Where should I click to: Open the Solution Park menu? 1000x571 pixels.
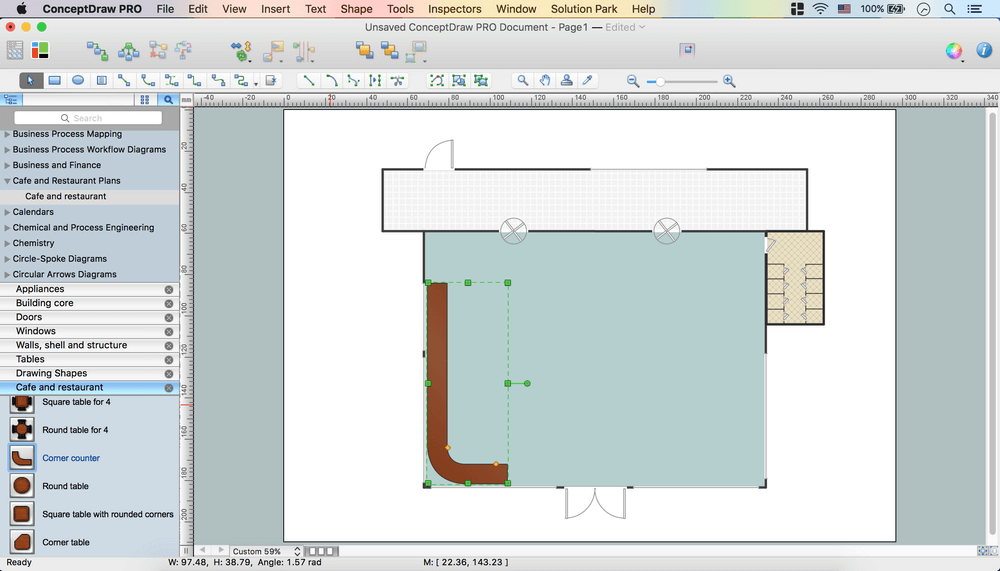(584, 9)
